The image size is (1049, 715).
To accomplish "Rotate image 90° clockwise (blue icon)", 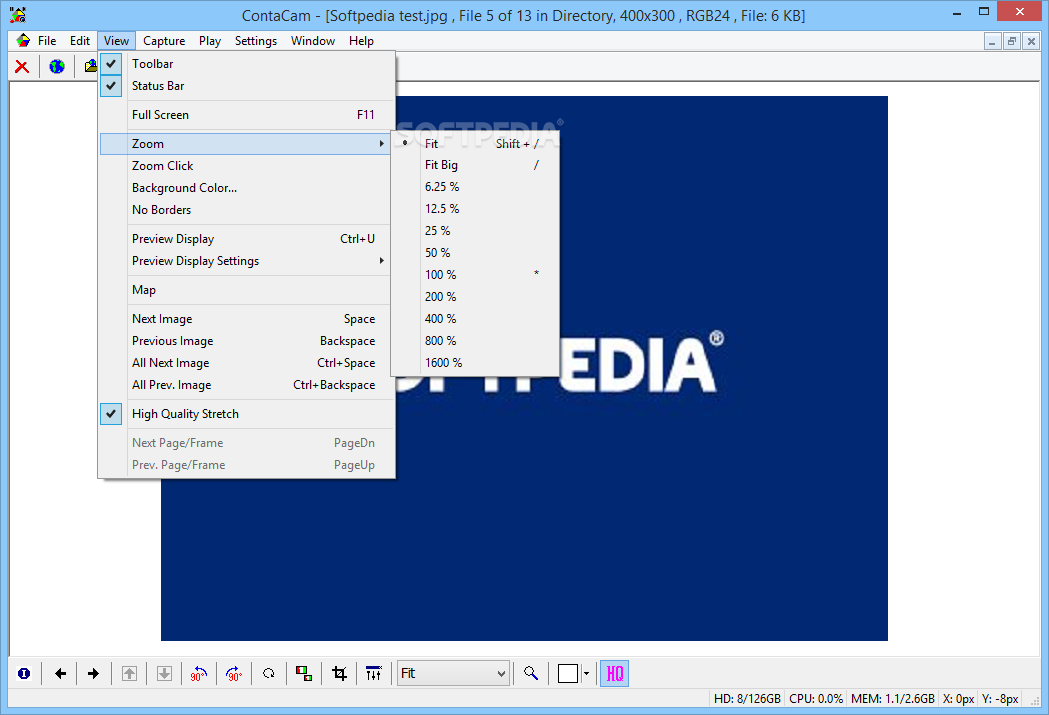I will [x=234, y=674].
